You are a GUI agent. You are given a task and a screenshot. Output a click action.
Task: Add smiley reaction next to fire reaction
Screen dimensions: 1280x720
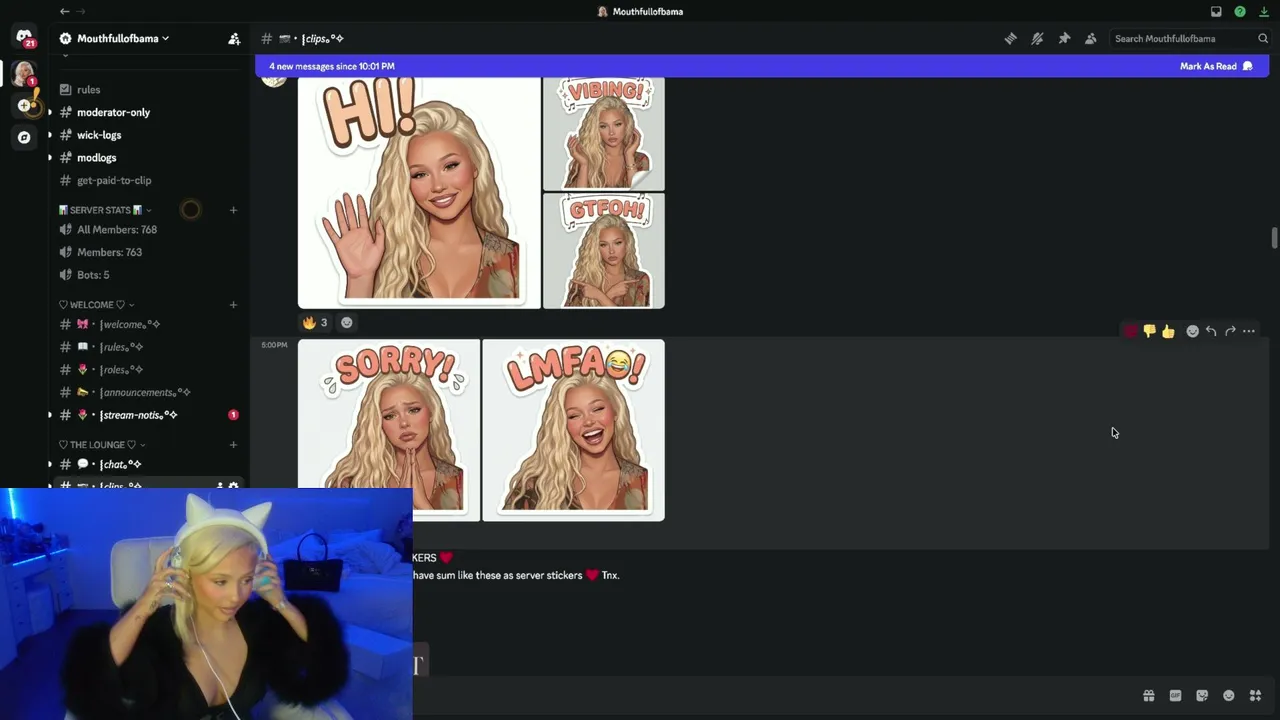pyautogui.click(x=347, y=322)
